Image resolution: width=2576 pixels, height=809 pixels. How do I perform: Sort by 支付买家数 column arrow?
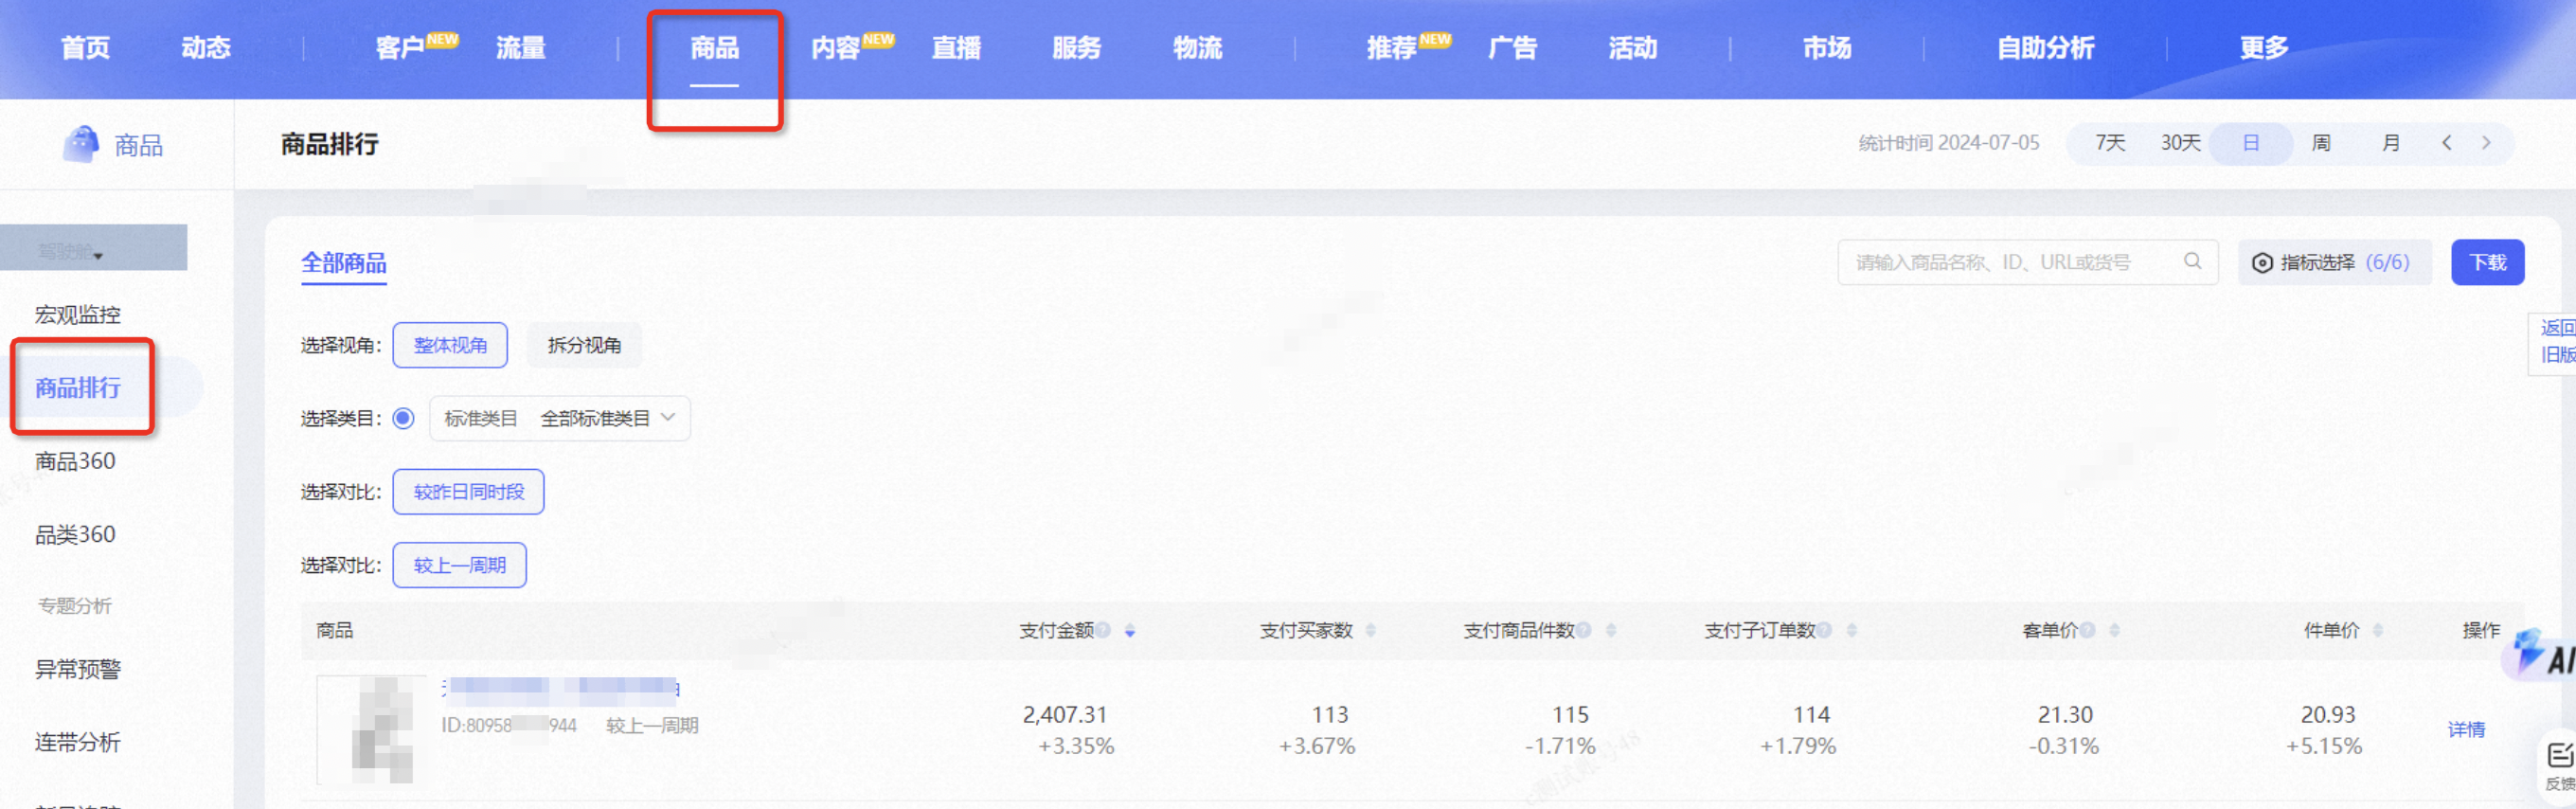(x=1370, y=630)
